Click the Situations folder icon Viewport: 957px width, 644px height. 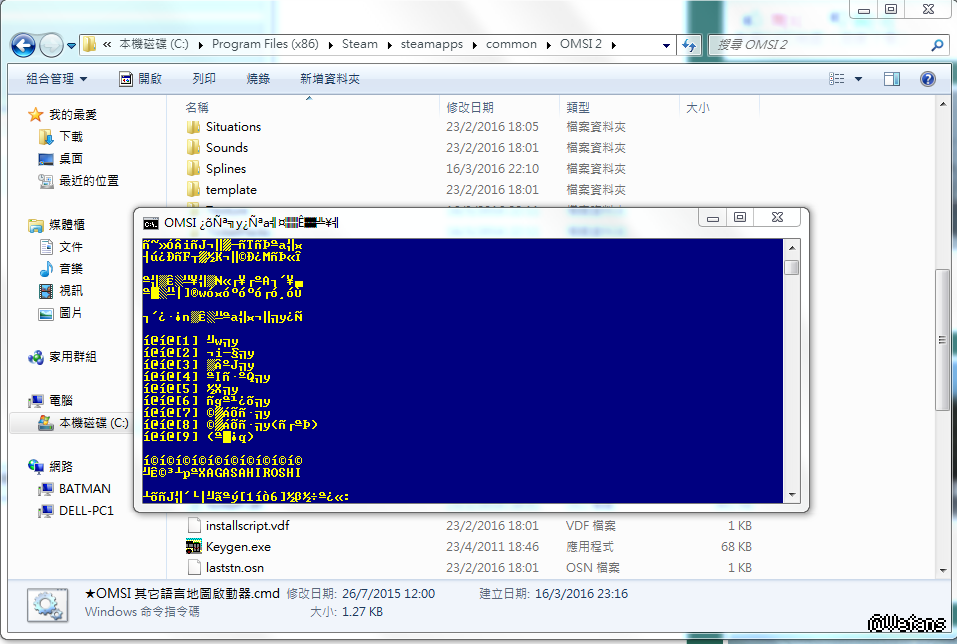193,126
